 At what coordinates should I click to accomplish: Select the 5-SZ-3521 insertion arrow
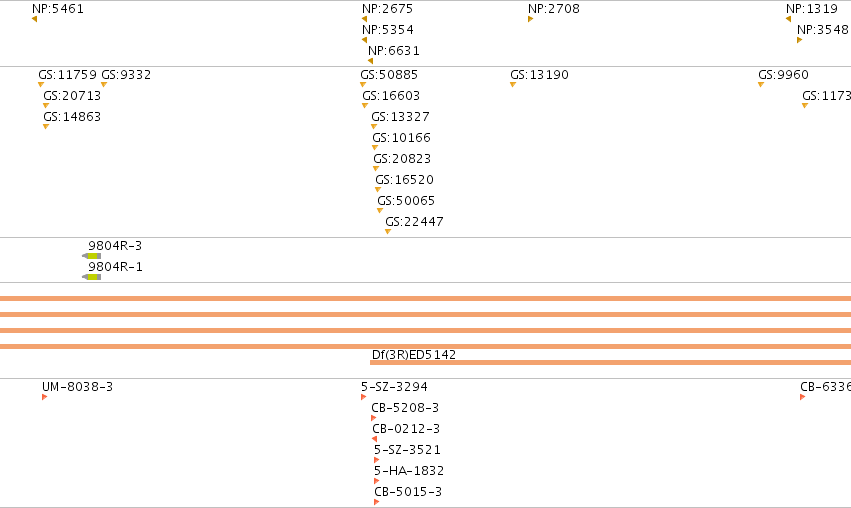(x=376, y=460)
